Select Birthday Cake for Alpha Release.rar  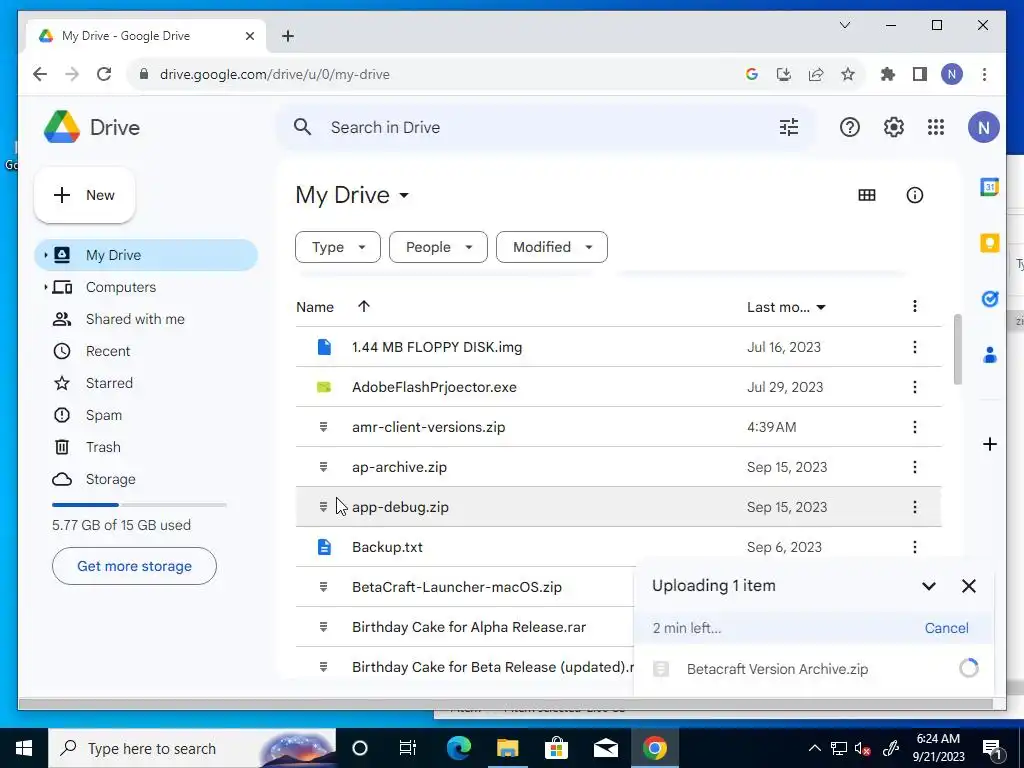[x=465, y=627]
